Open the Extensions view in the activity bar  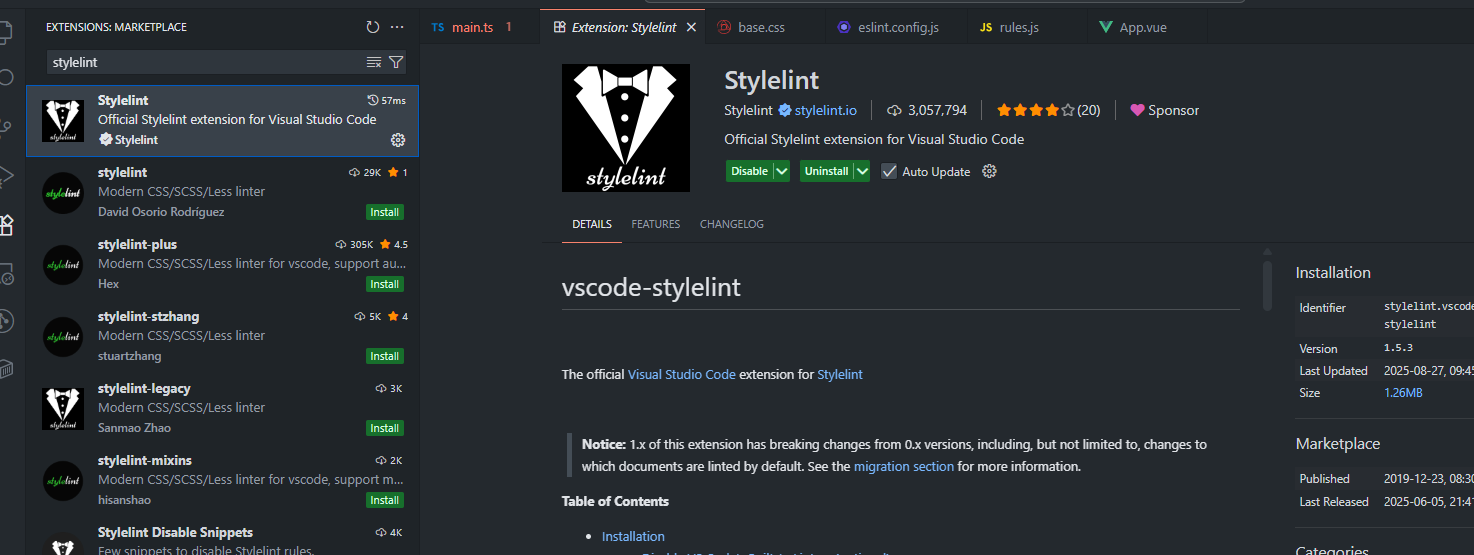pyautogui.click(x=6, y=225)
